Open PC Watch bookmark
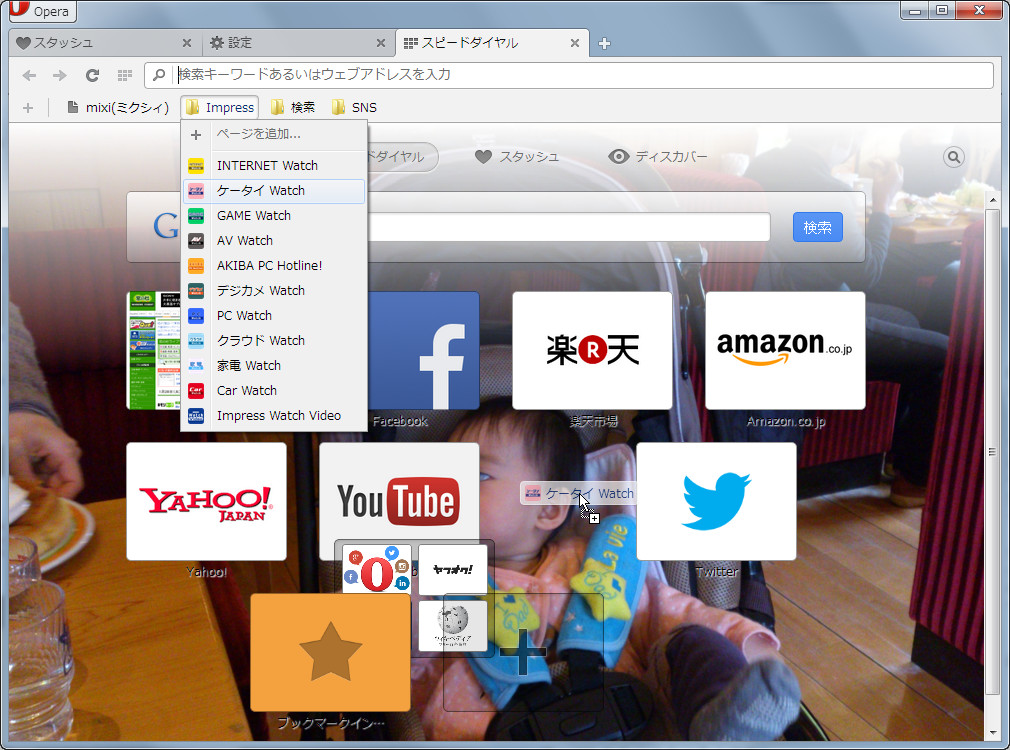Viewport: 1010px width, 750px height. point(274,316)
